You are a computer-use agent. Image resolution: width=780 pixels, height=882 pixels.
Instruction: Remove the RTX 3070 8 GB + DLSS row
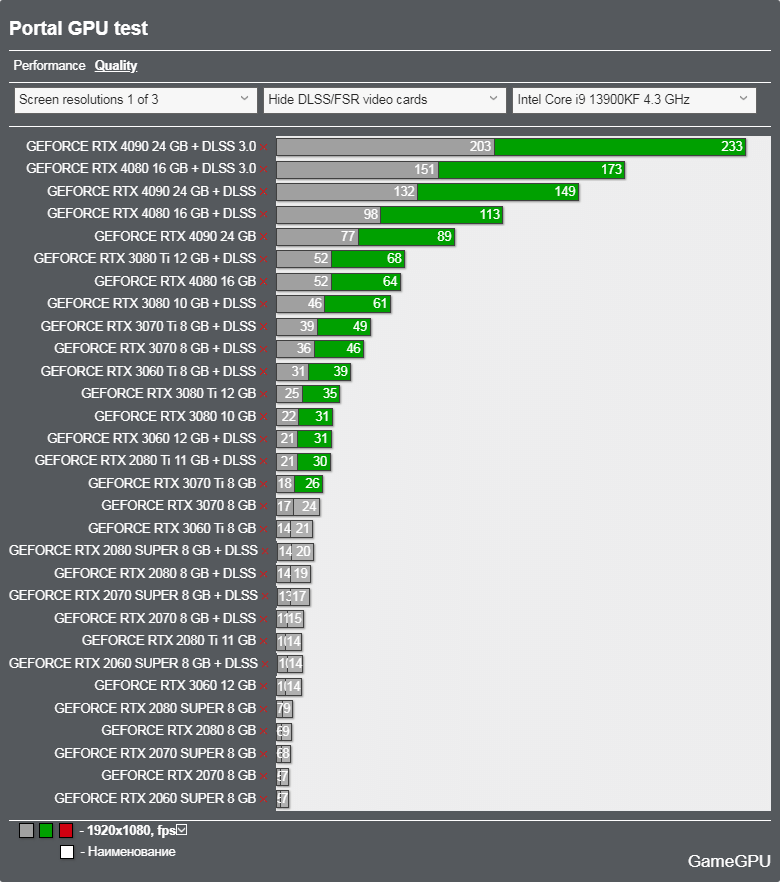pos(264,350)
